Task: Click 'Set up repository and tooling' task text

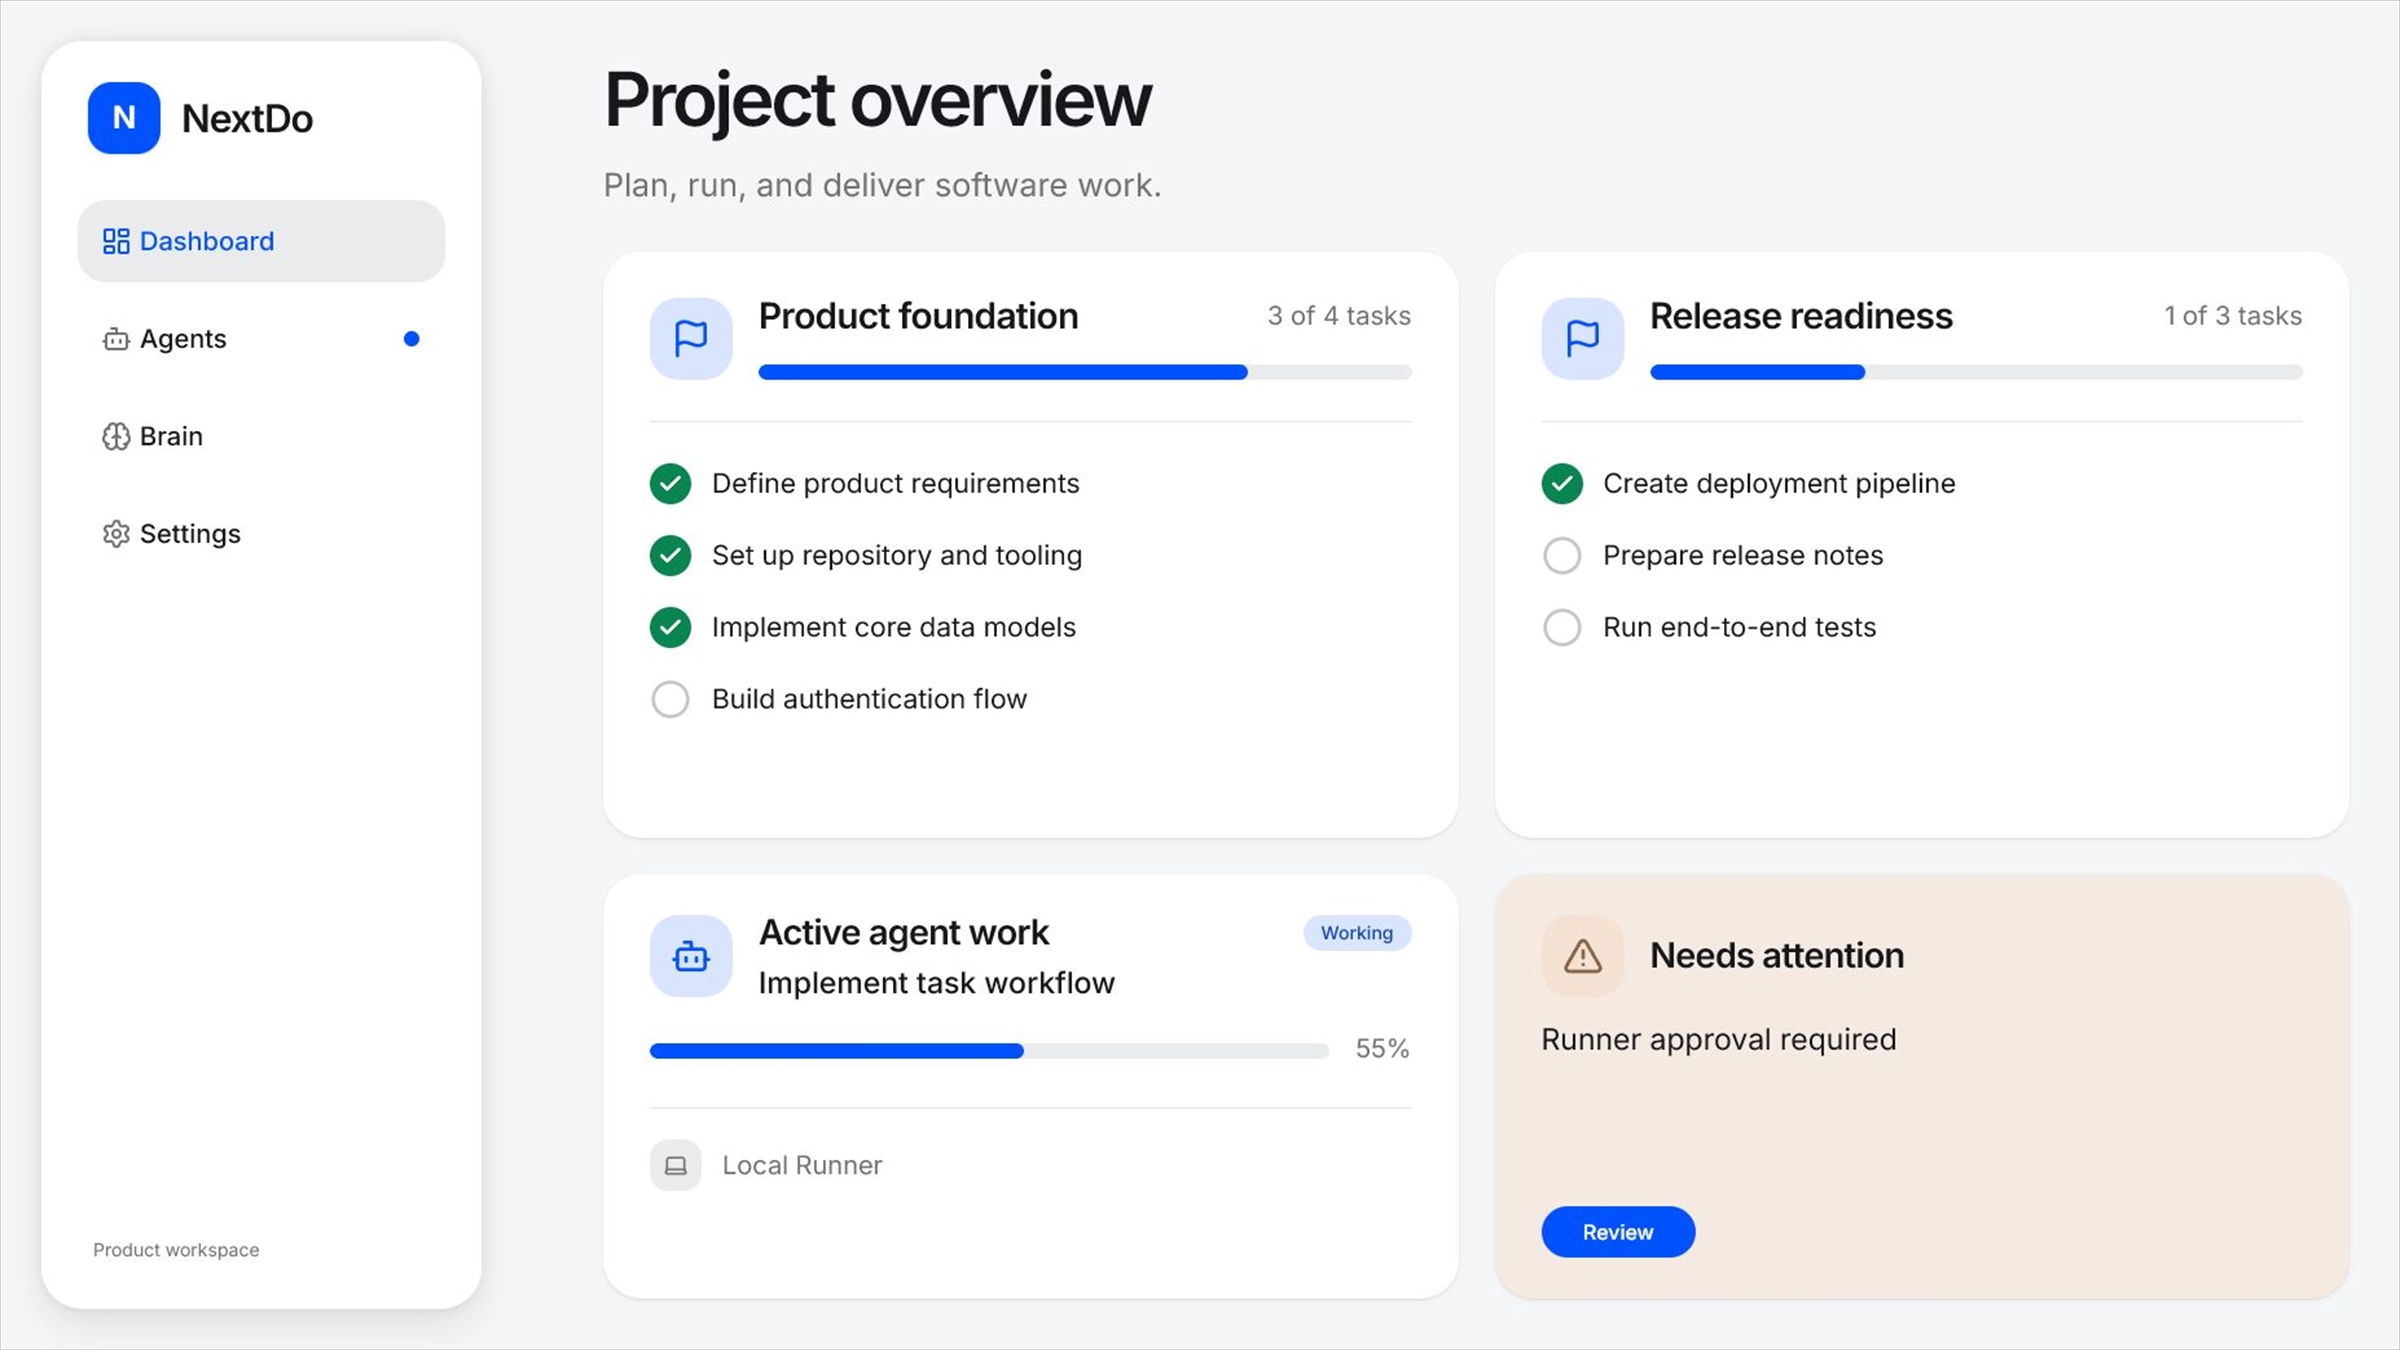Action: click(897, 556)
